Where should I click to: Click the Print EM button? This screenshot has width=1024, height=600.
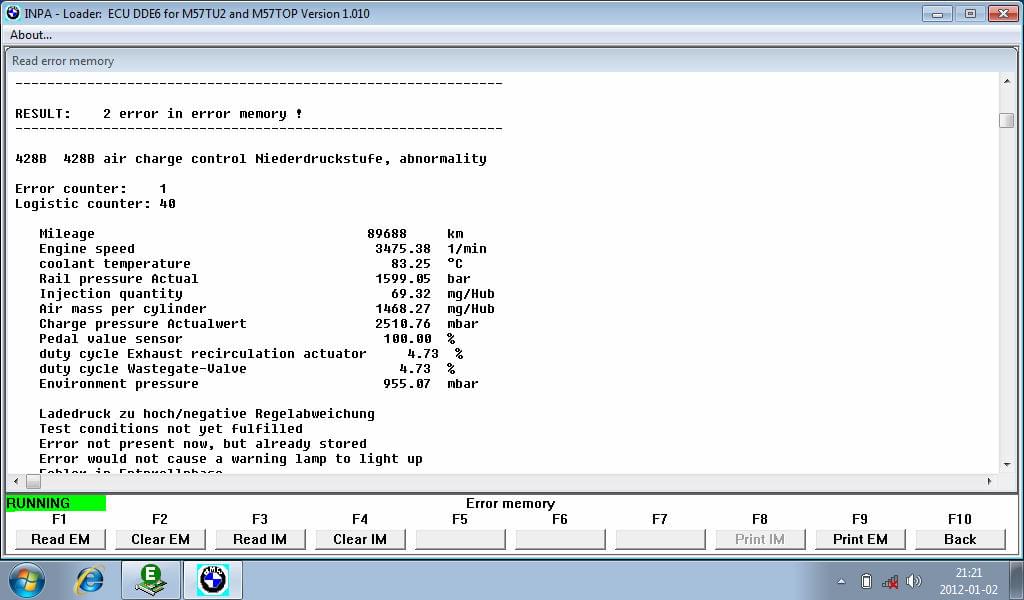coord(860,539)
